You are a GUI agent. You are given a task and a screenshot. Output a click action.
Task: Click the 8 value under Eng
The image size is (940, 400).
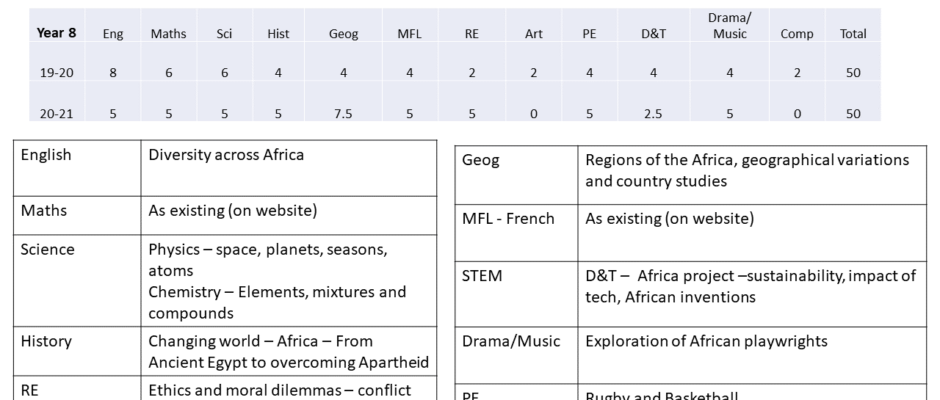pyautogui.click(x=112, y=72)
